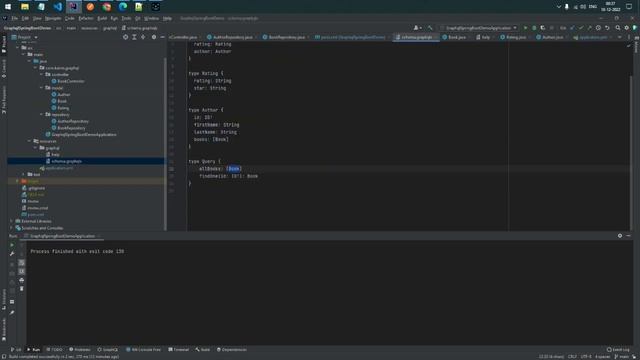
Task: Collapse the repository package folder
Action: 42,115
